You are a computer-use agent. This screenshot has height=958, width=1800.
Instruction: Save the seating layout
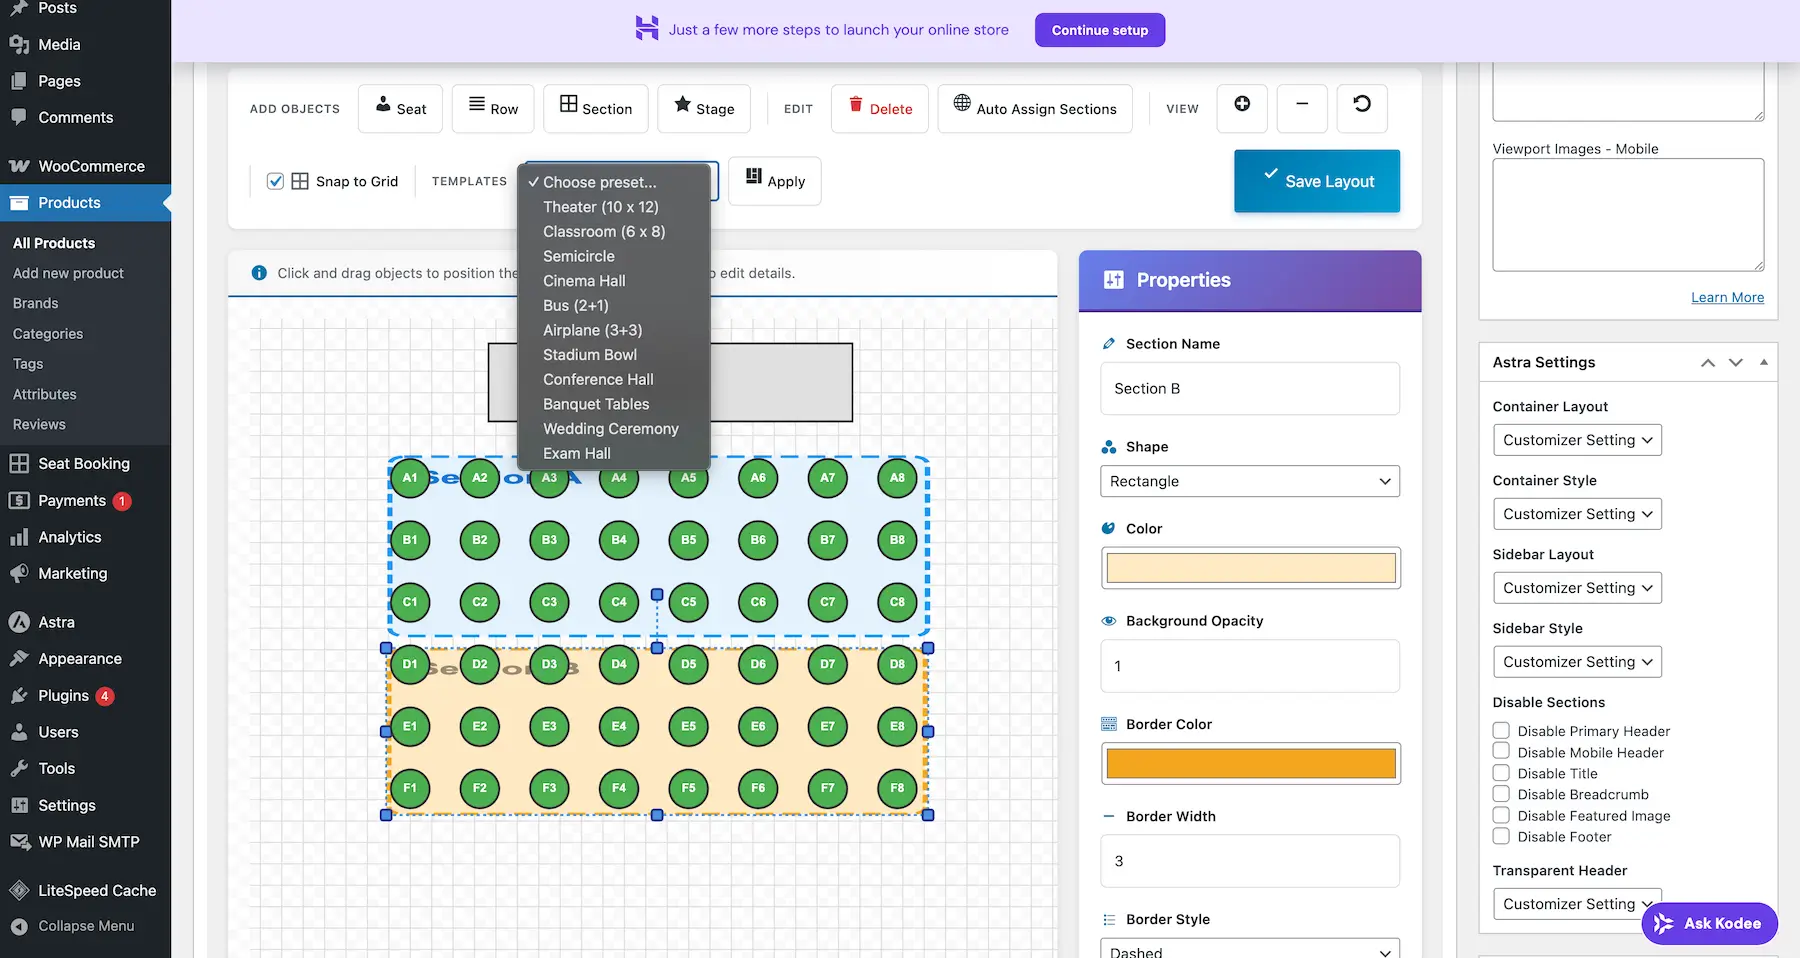(1316, 181)
